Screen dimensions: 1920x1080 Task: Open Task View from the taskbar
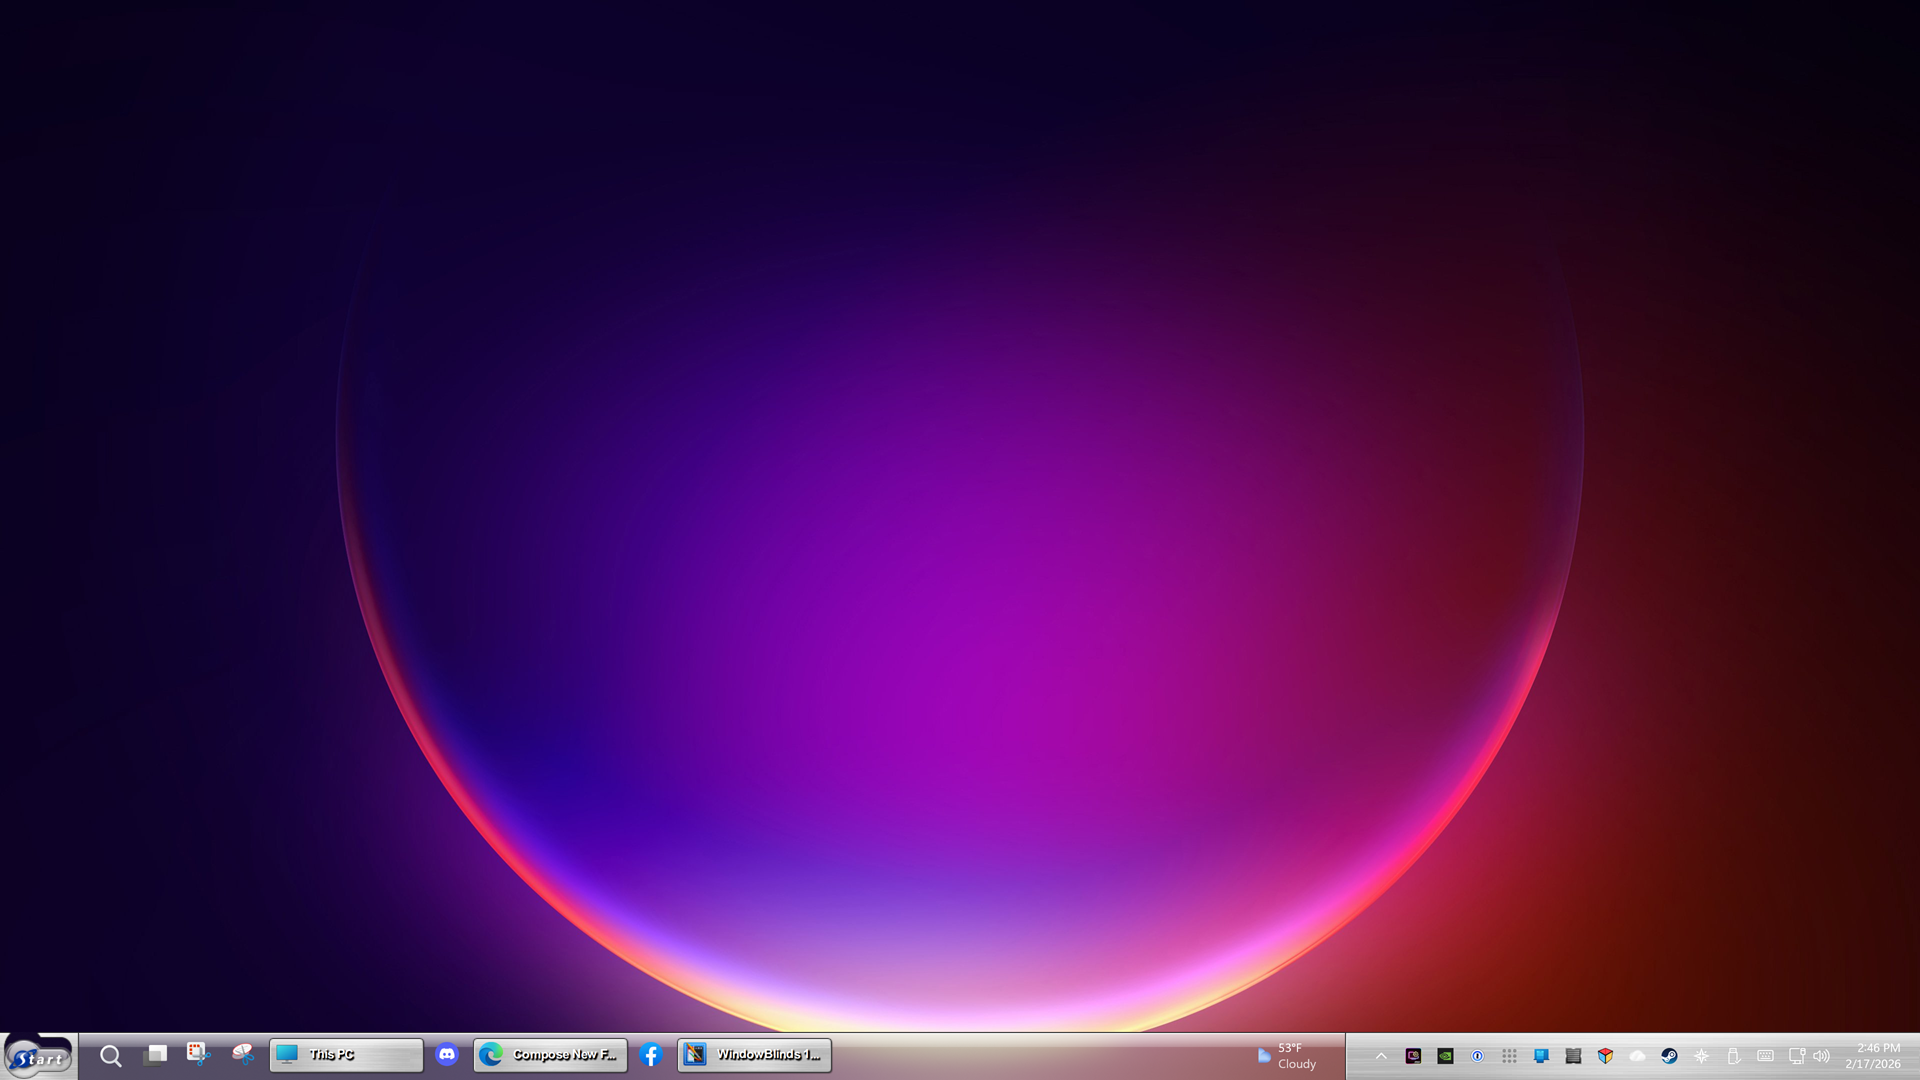click(155, 1055)
